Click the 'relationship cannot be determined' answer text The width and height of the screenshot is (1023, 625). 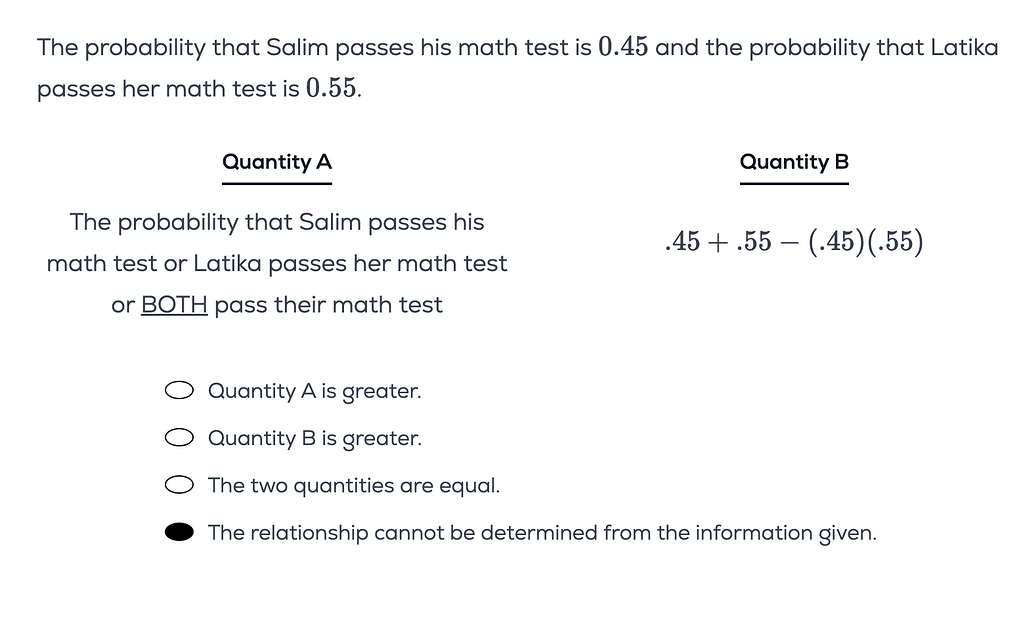click(x=541, y=532)
